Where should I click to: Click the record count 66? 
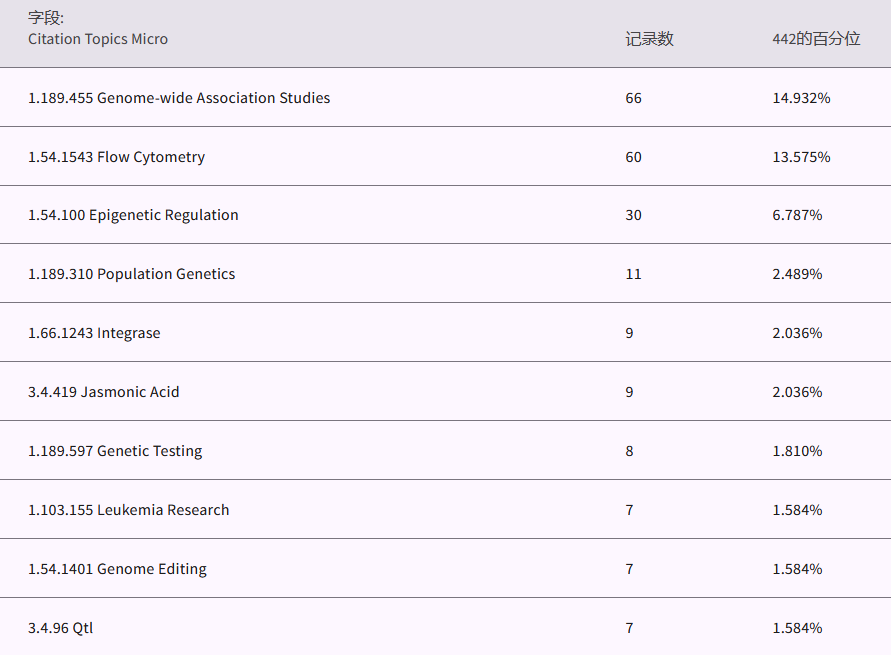(x=633, y=98)
